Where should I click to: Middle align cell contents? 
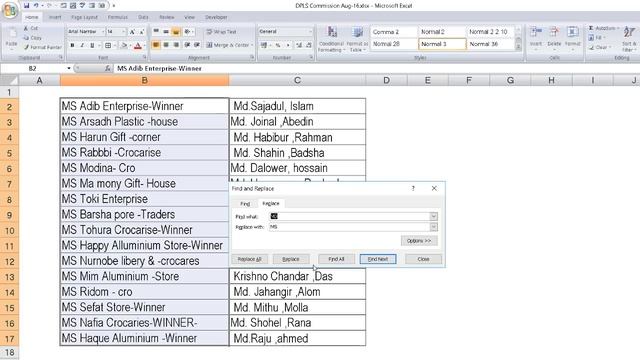coord(166,31)
